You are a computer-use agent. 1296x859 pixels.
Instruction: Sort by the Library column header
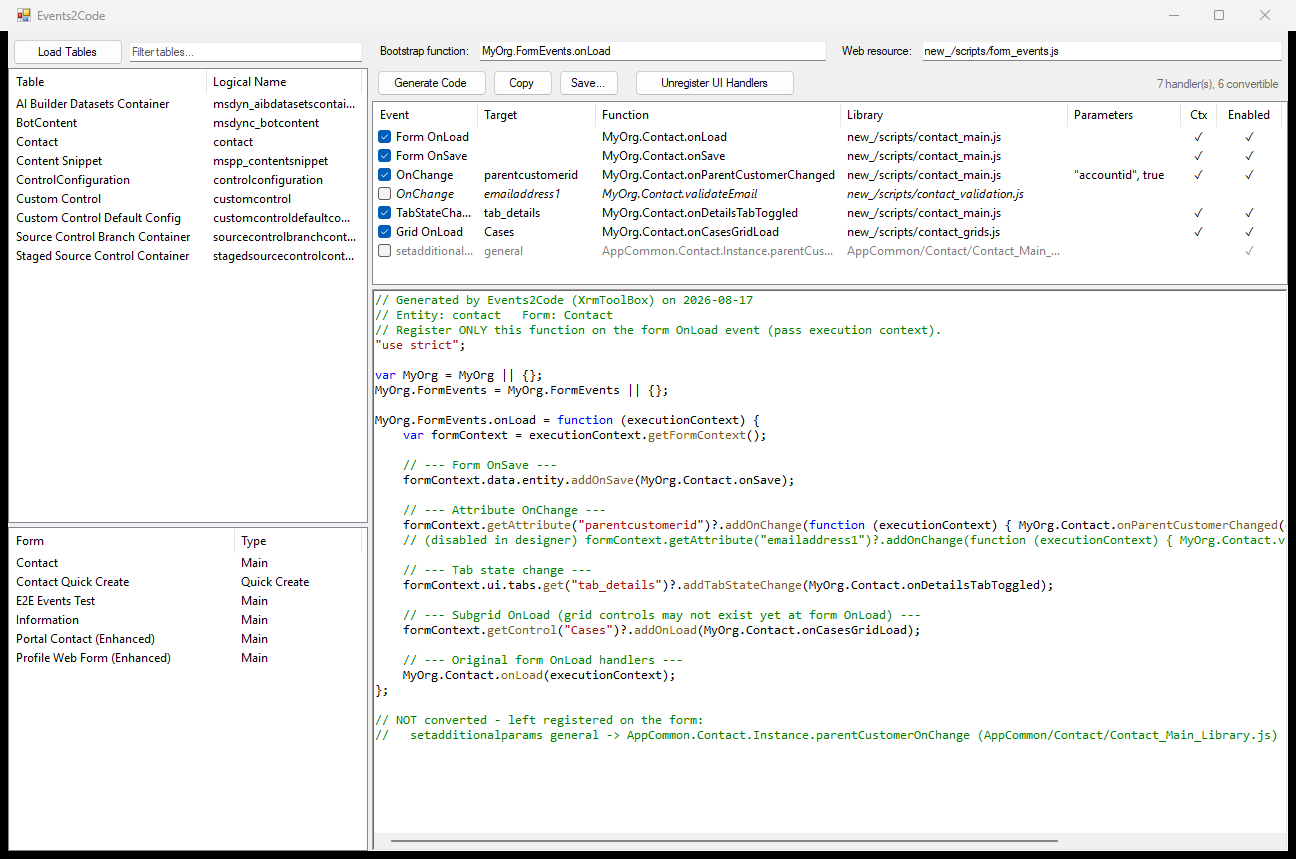pos(954,115)
